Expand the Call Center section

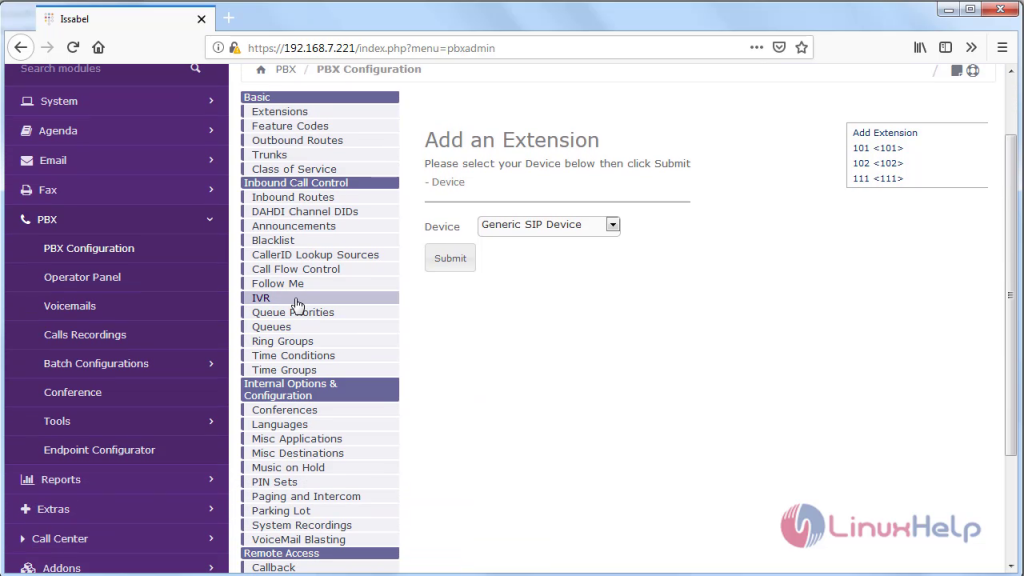pos(117,539)
